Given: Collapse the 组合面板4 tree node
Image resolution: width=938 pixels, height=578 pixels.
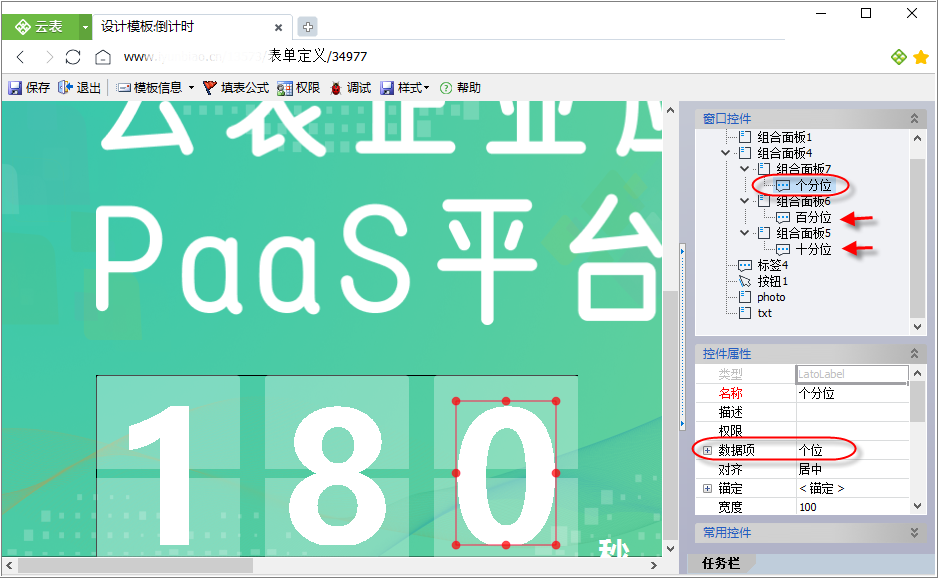Looking at the screenshot, I should tap(726, 153).
